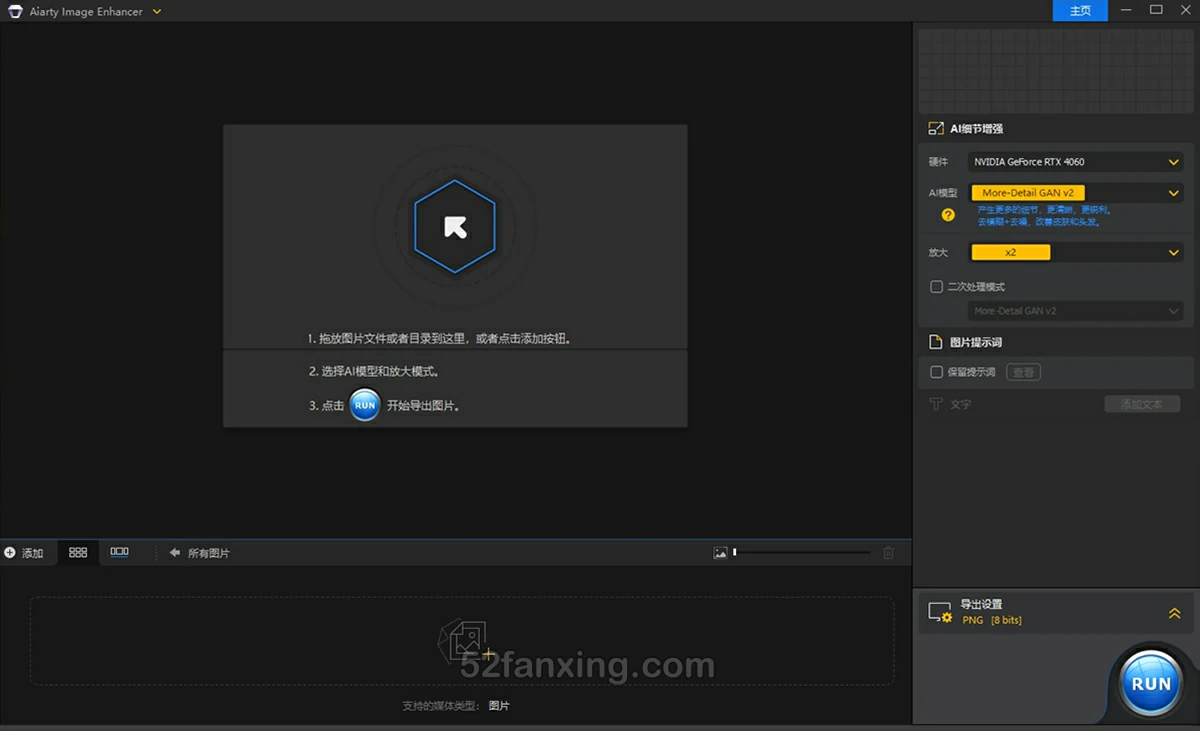Open the AI模型 More-Detail GAN v2 dropdown
Viewport: 1200px width, 731px height.
tap(1075, 193)
